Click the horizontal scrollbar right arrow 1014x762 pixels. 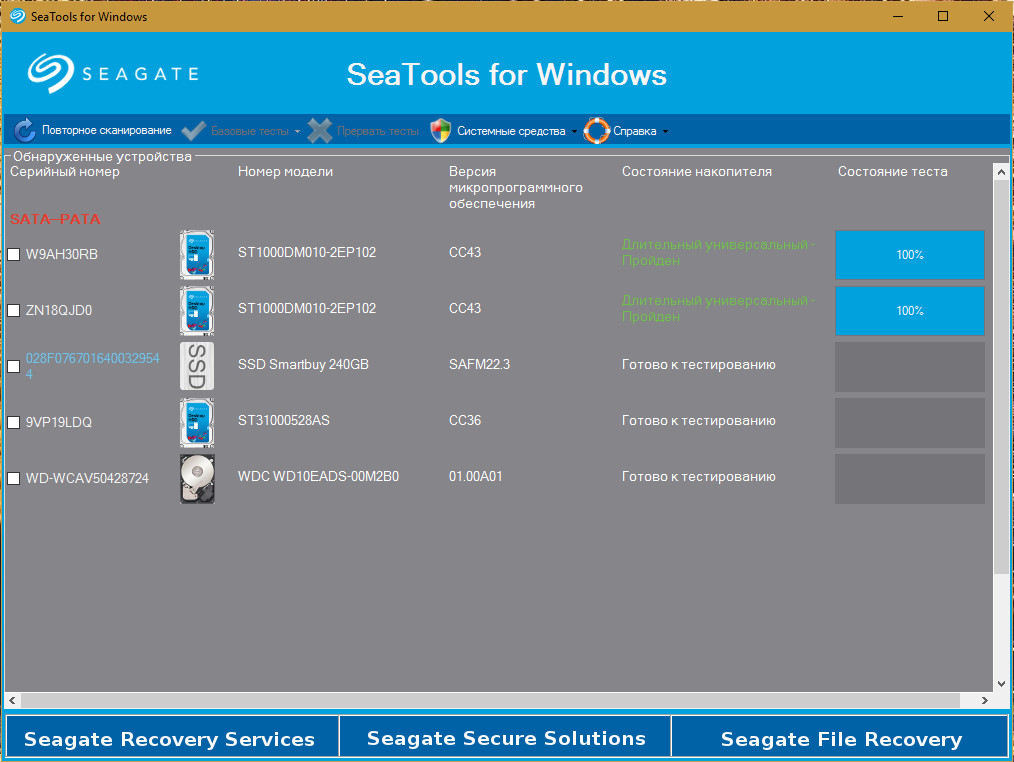pyautogui.click(x=984, y=701)
